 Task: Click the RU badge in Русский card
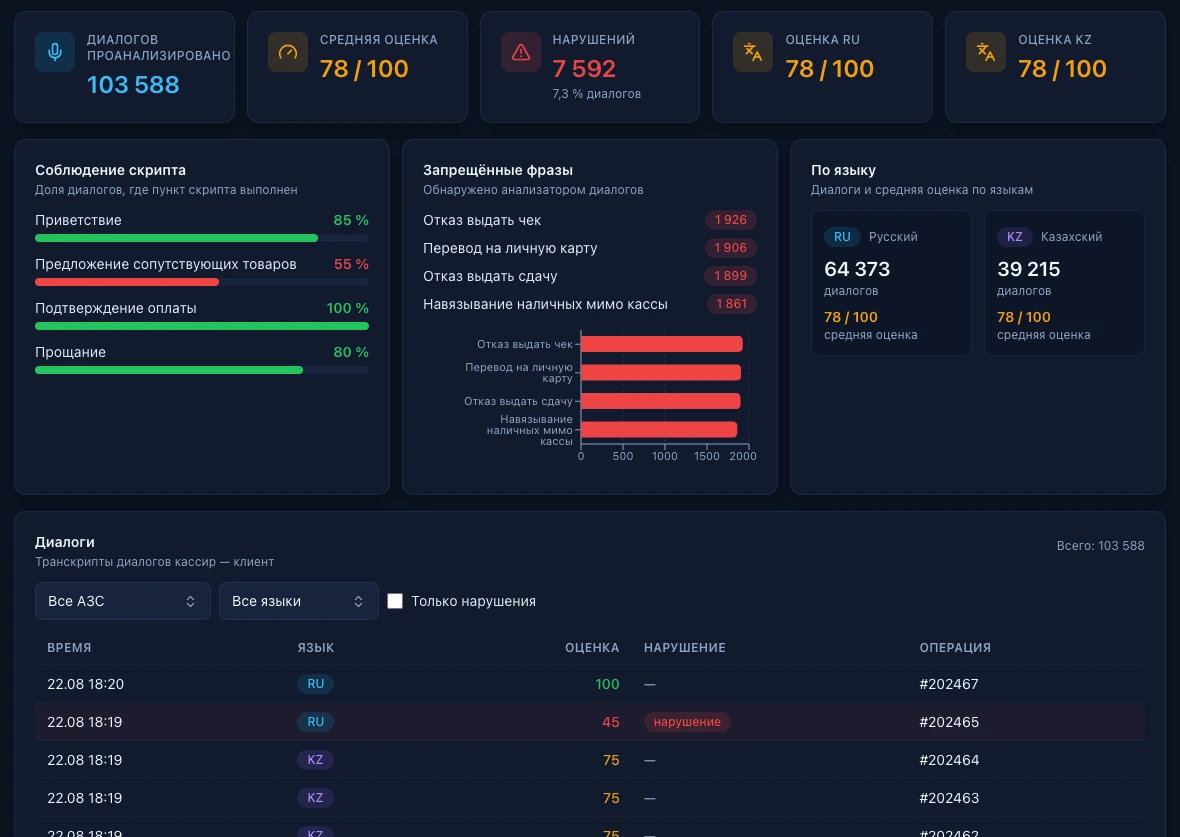842,236
